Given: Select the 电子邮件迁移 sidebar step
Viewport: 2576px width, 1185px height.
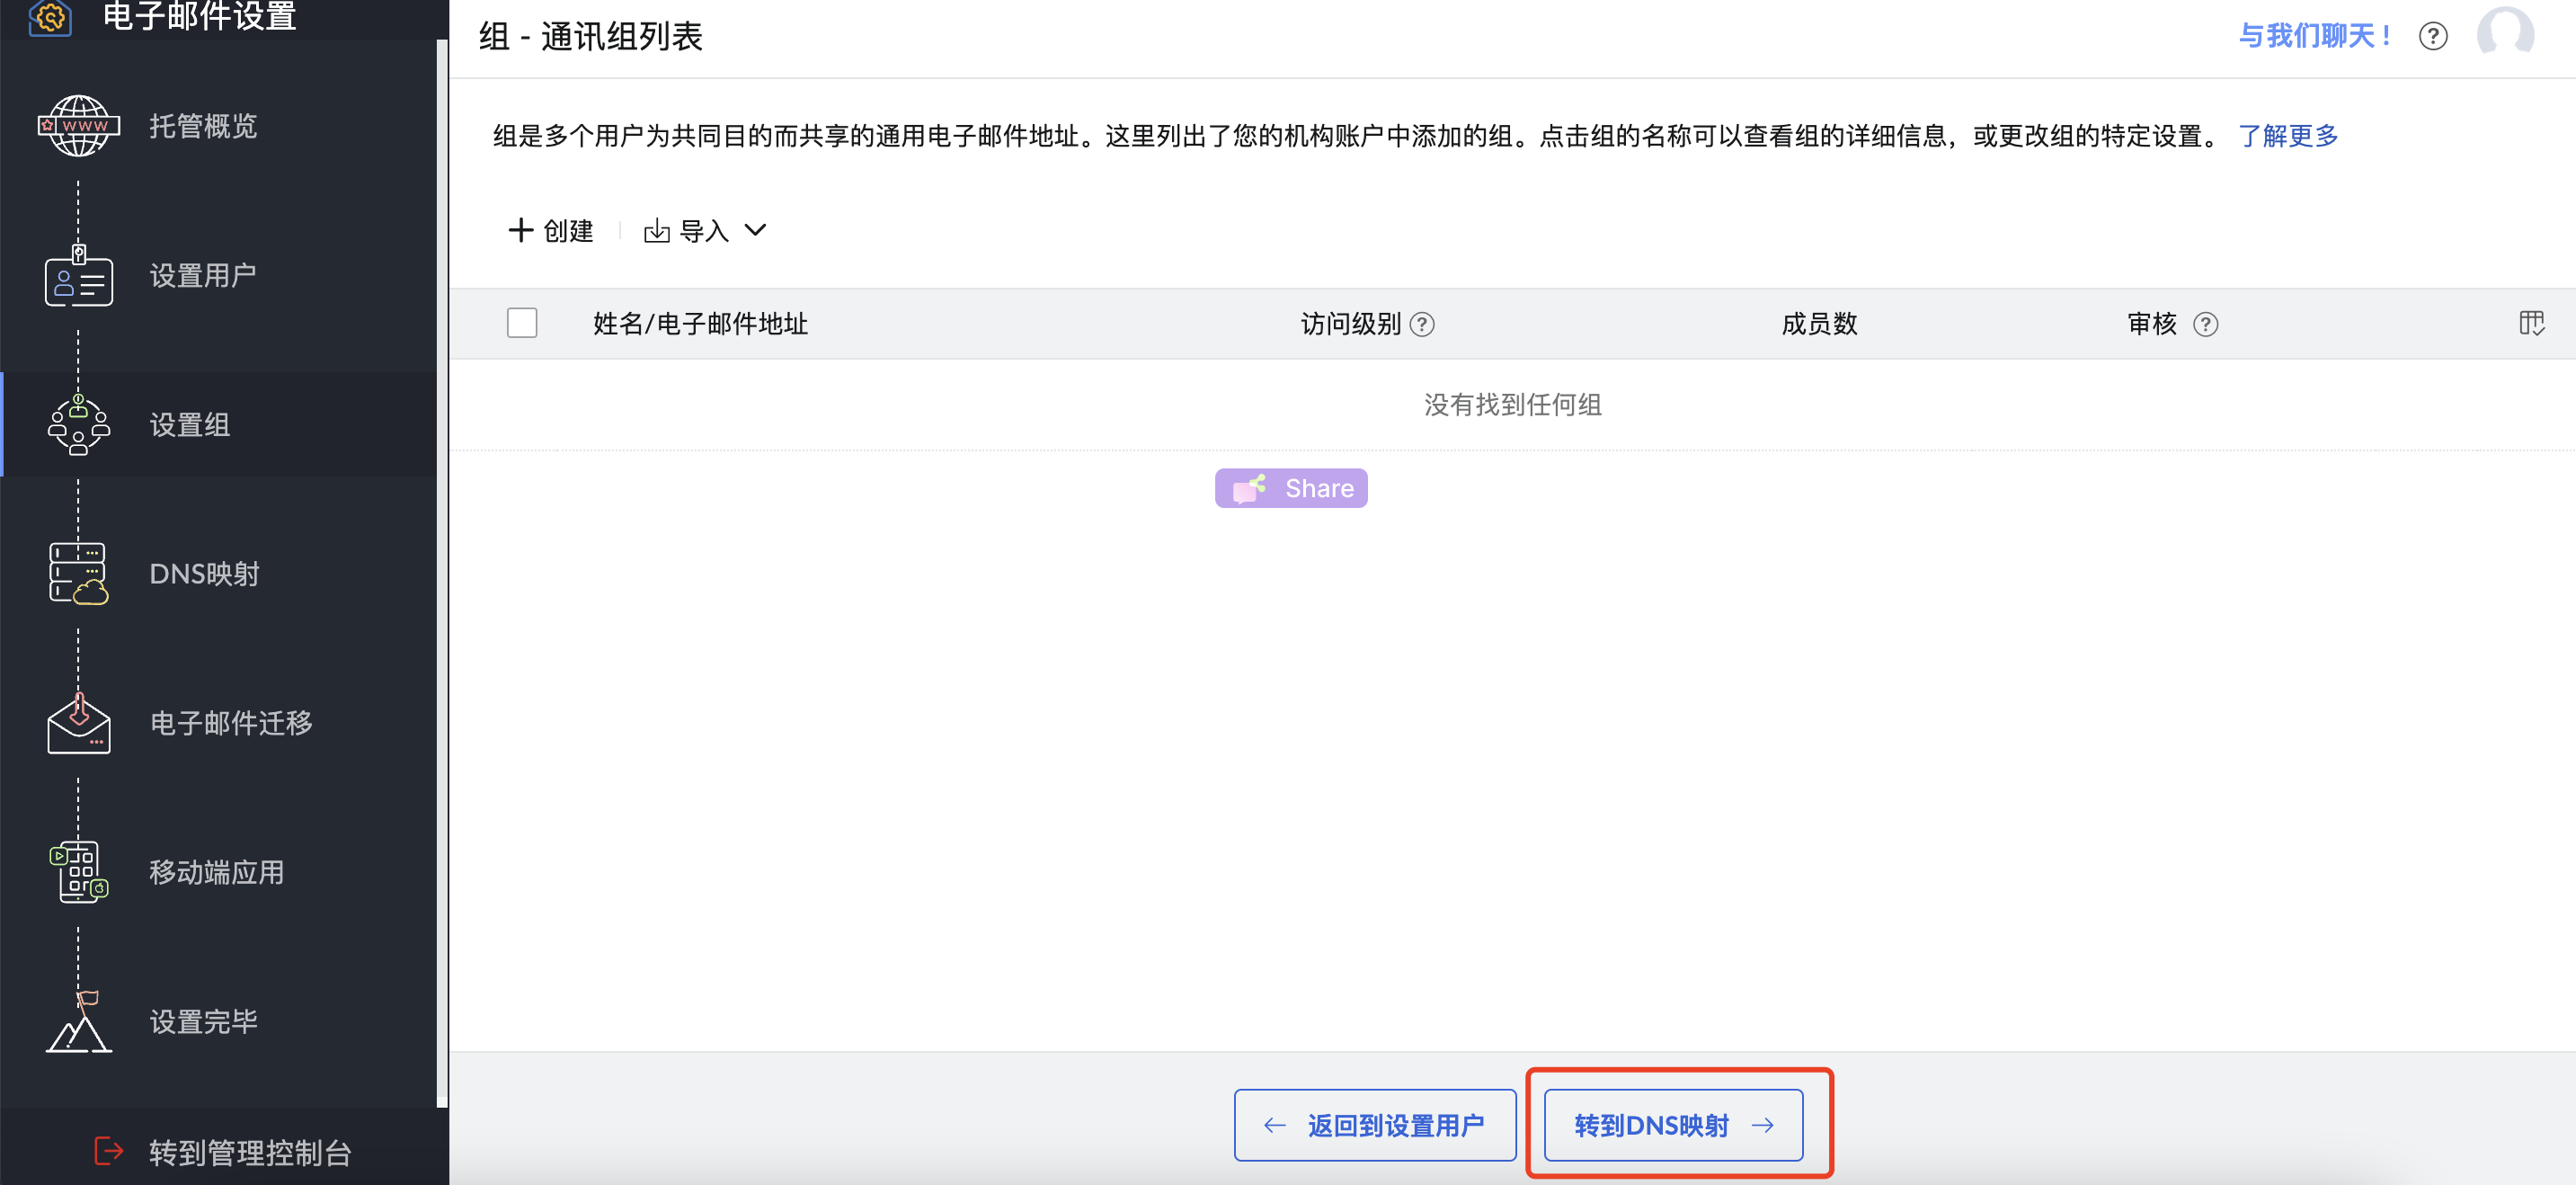Looking at the screenshot, I should tap(230, 723).
